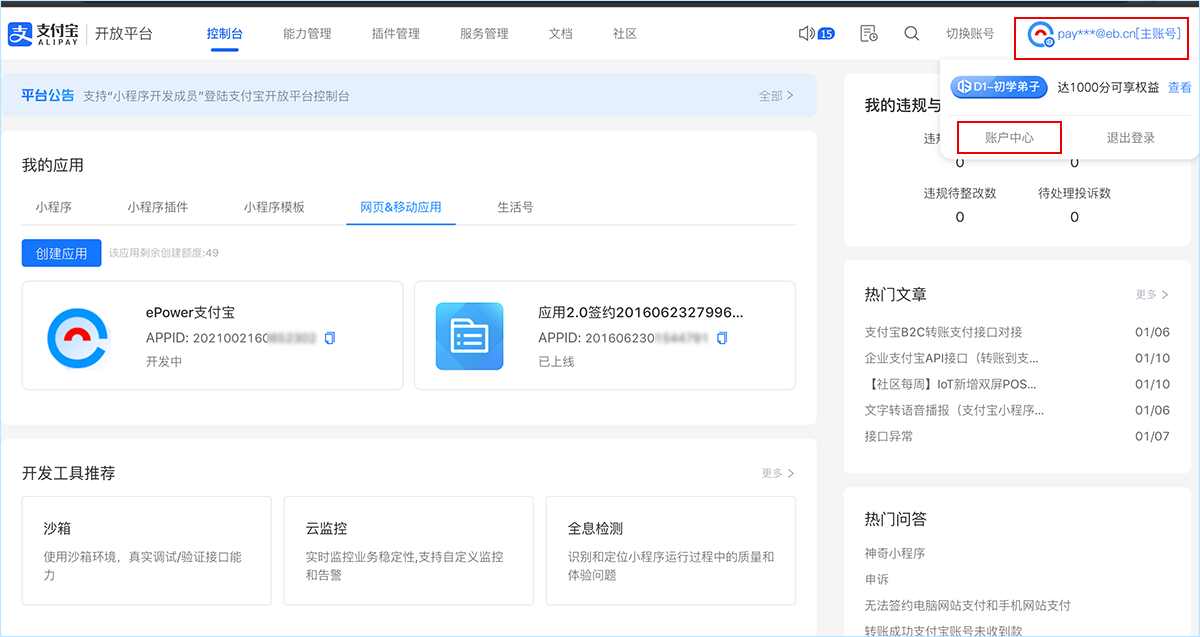Open the 沙箱 tool card

pyautogui.click(x=147, y=551)
